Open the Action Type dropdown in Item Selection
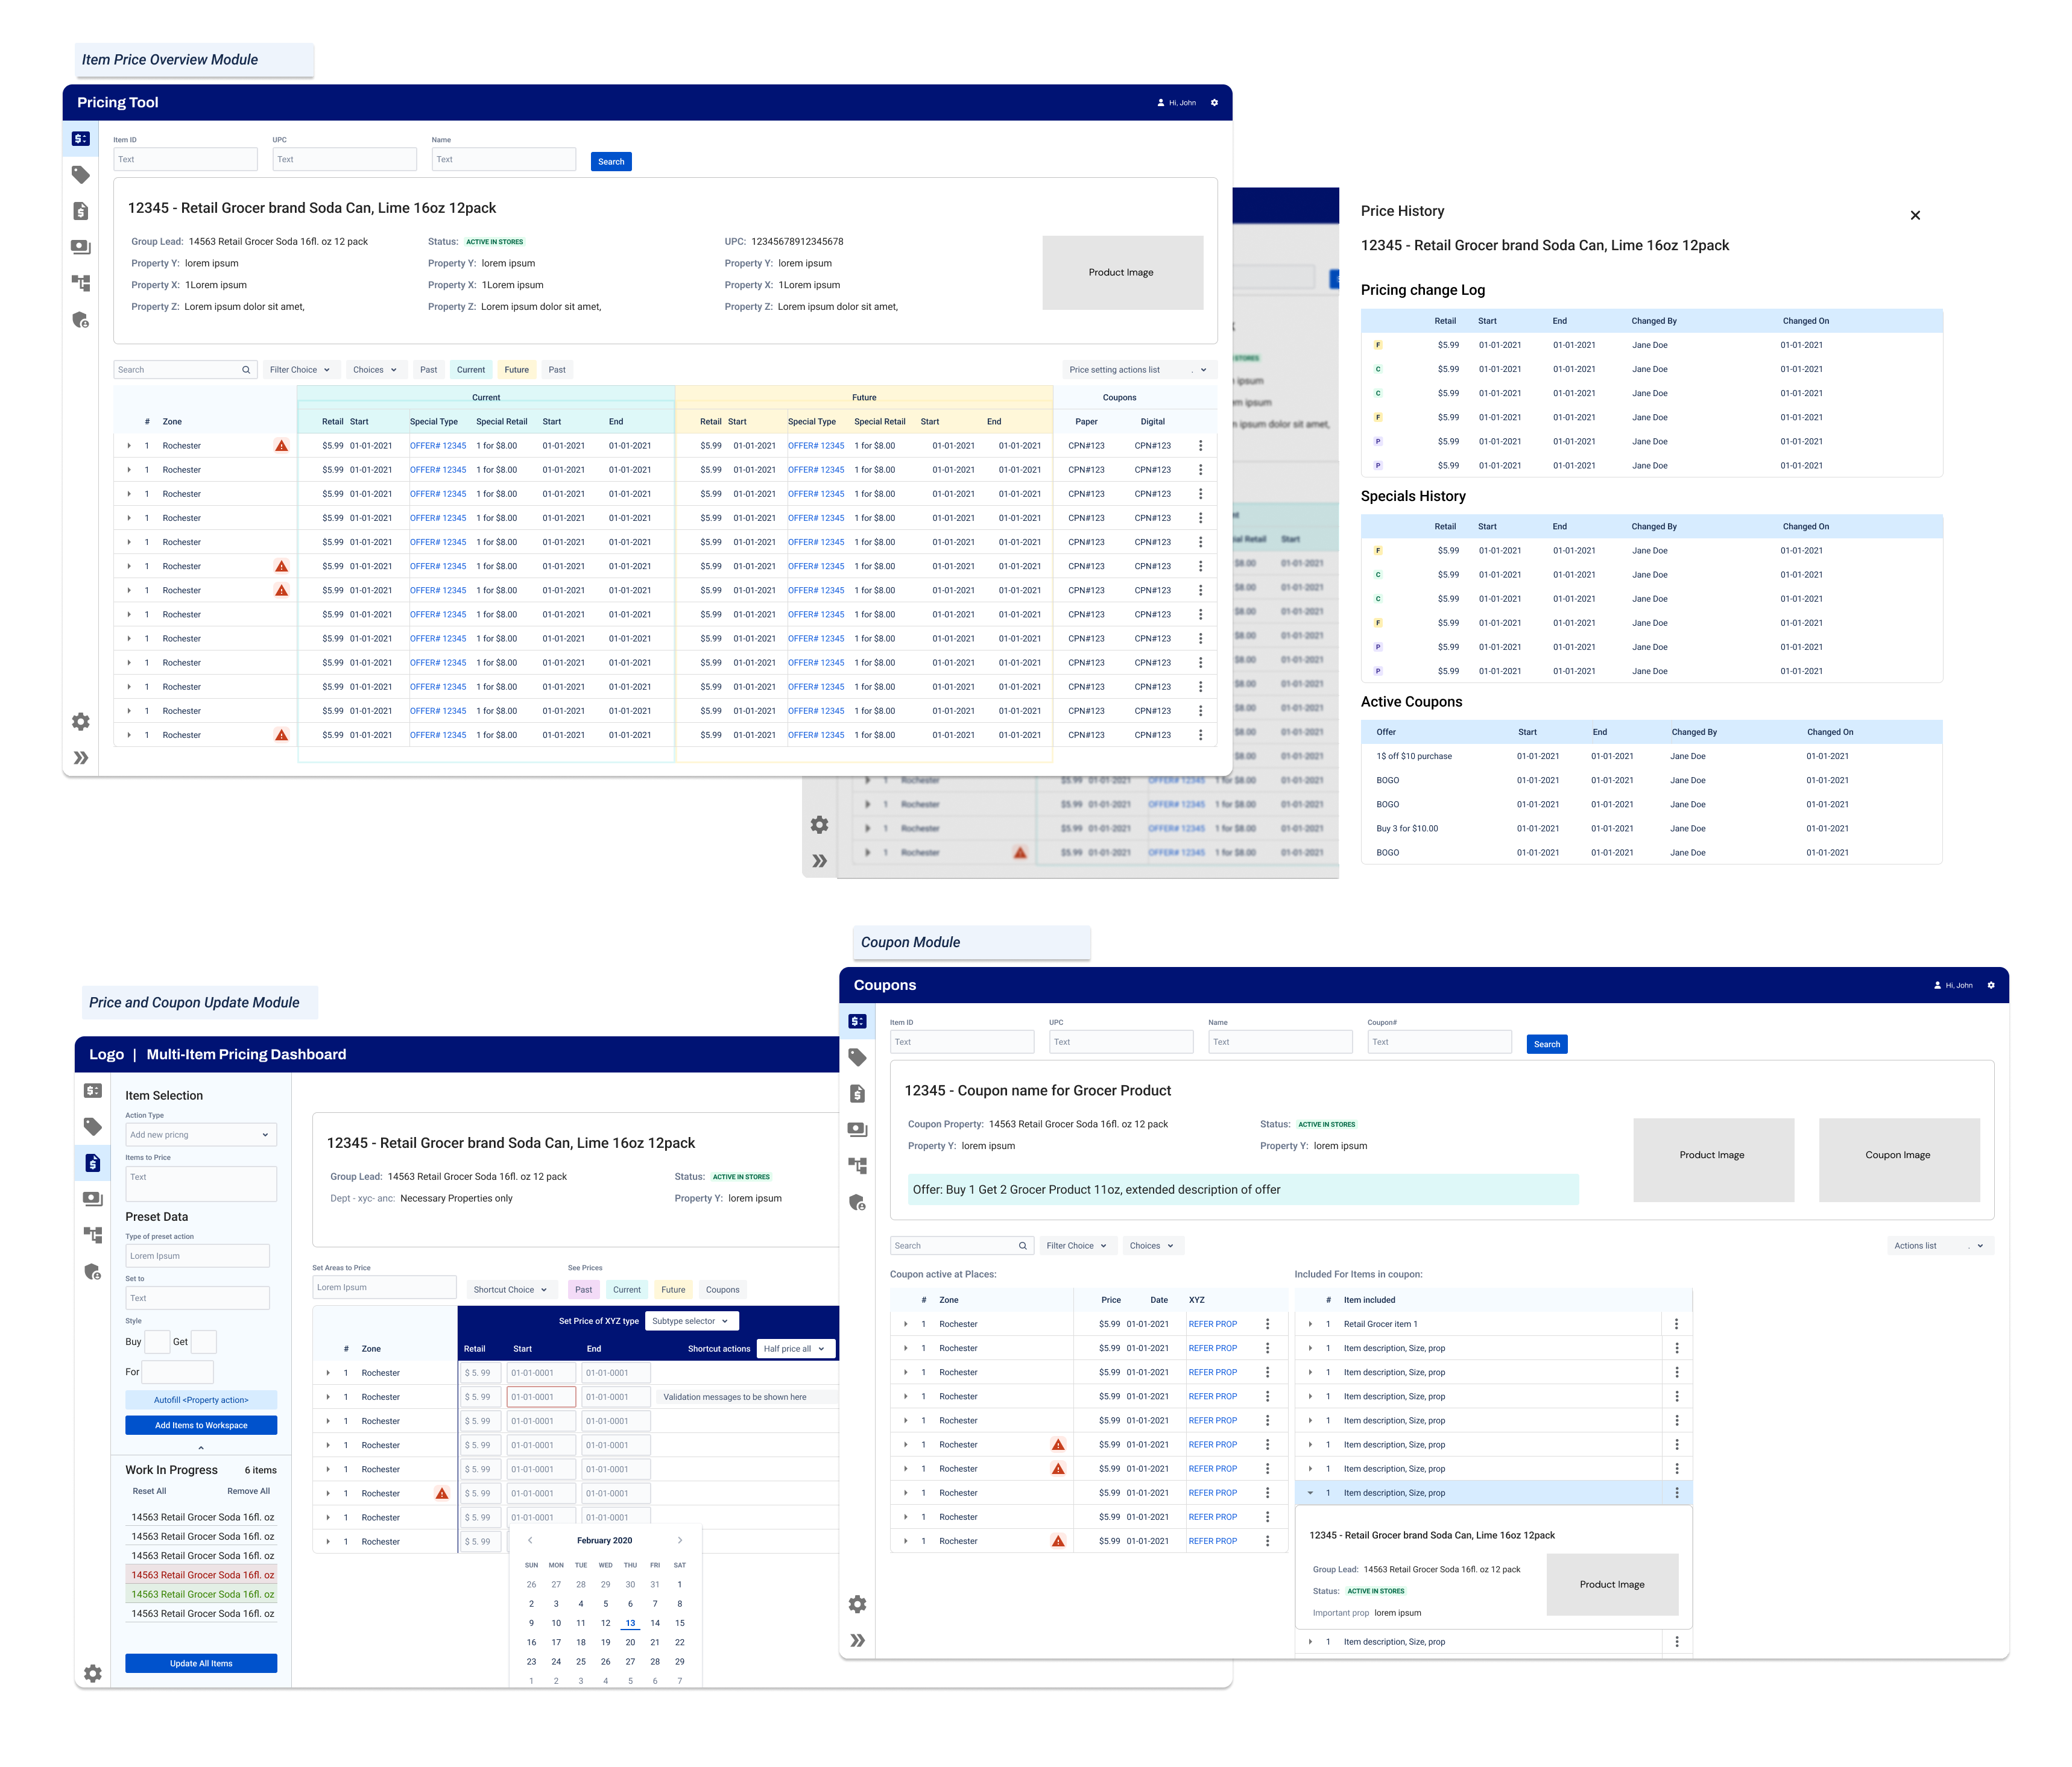This screenshot has height=1767, width=2072. [200, 1135]
